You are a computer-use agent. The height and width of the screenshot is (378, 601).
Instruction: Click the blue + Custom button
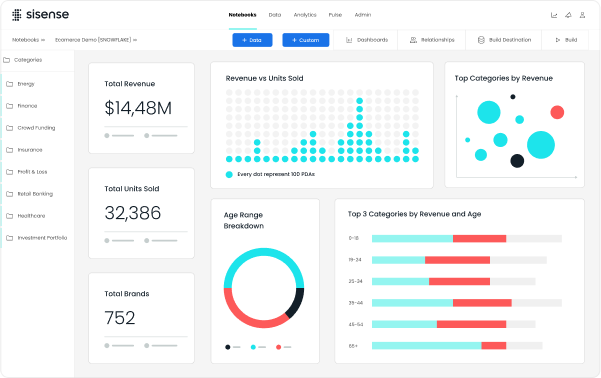point(305,40)
